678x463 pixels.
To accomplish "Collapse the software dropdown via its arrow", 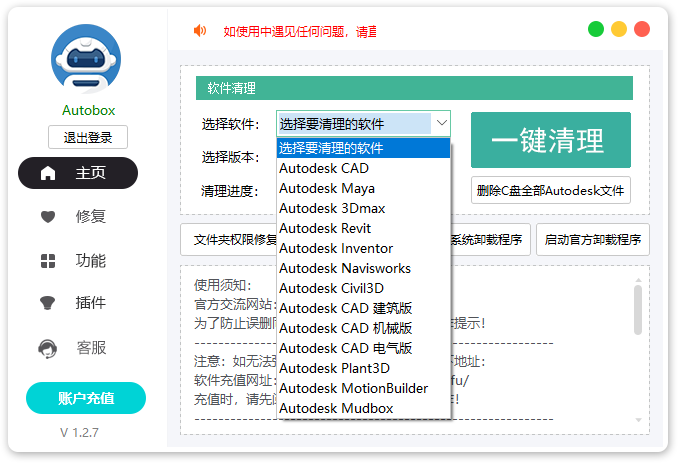I will click(x=441, y=123).
